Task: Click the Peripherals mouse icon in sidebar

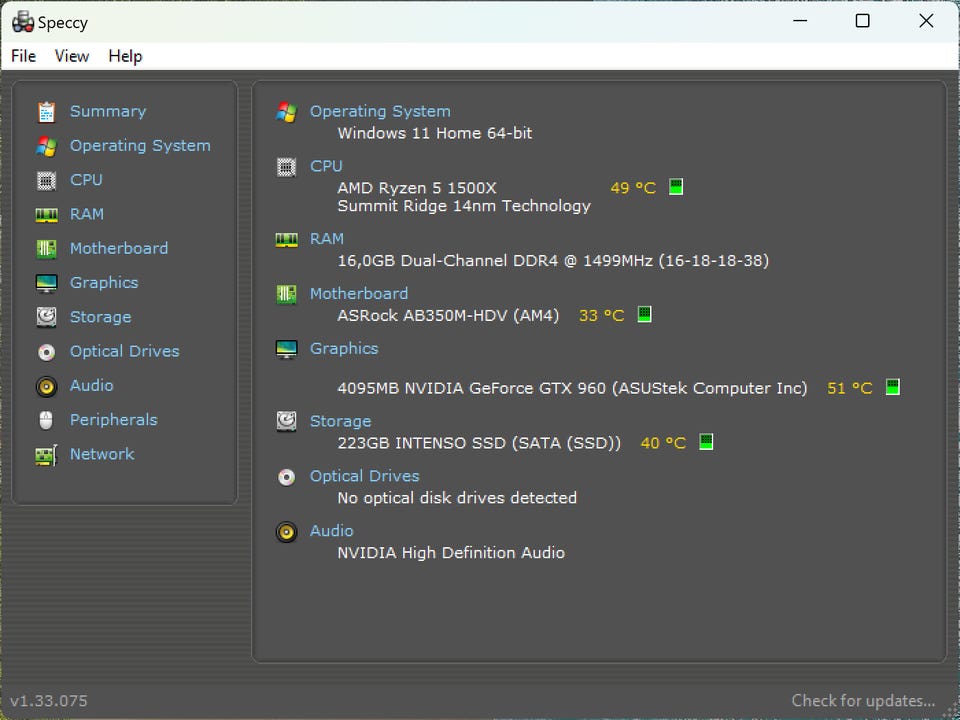Action: [x=46, y=420]
